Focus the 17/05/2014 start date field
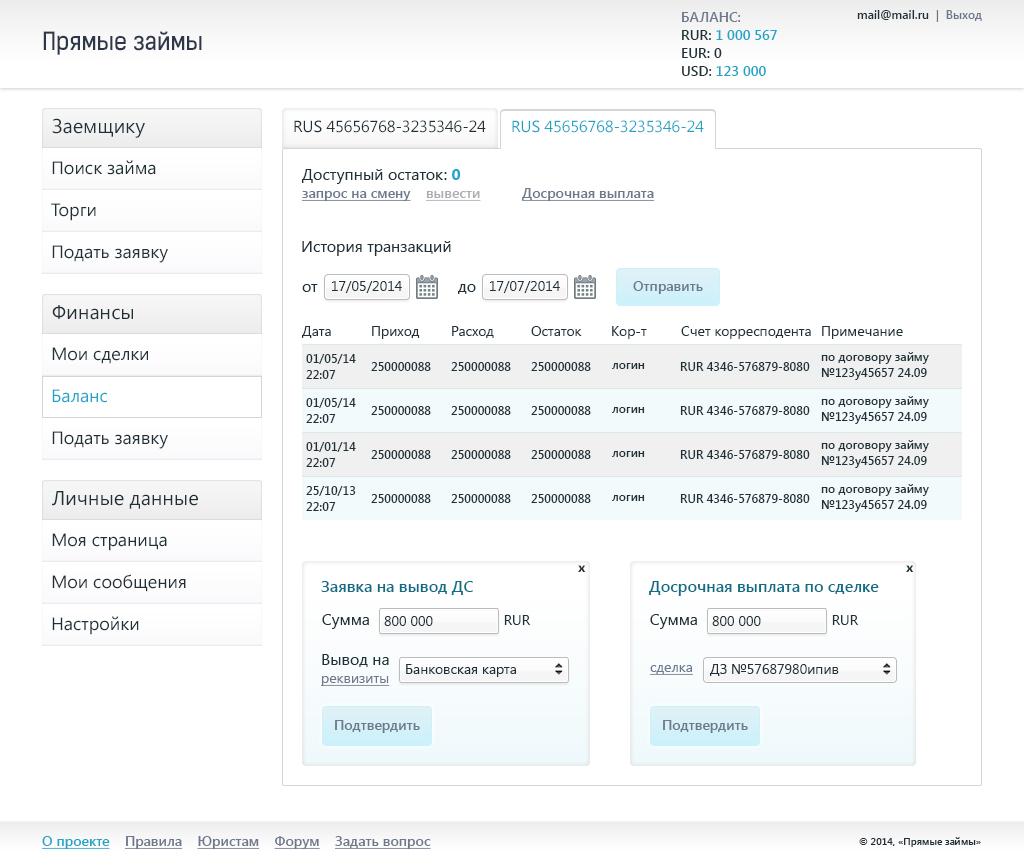1024x862 pixels. [366, 287]
